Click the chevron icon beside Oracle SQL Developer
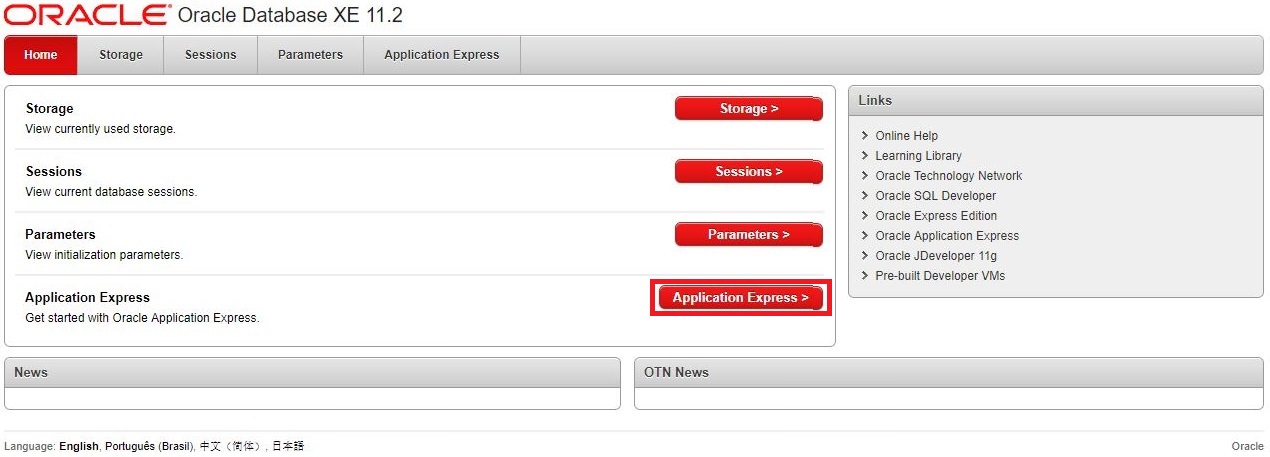 pyautogui.click(x=865, y=196)
